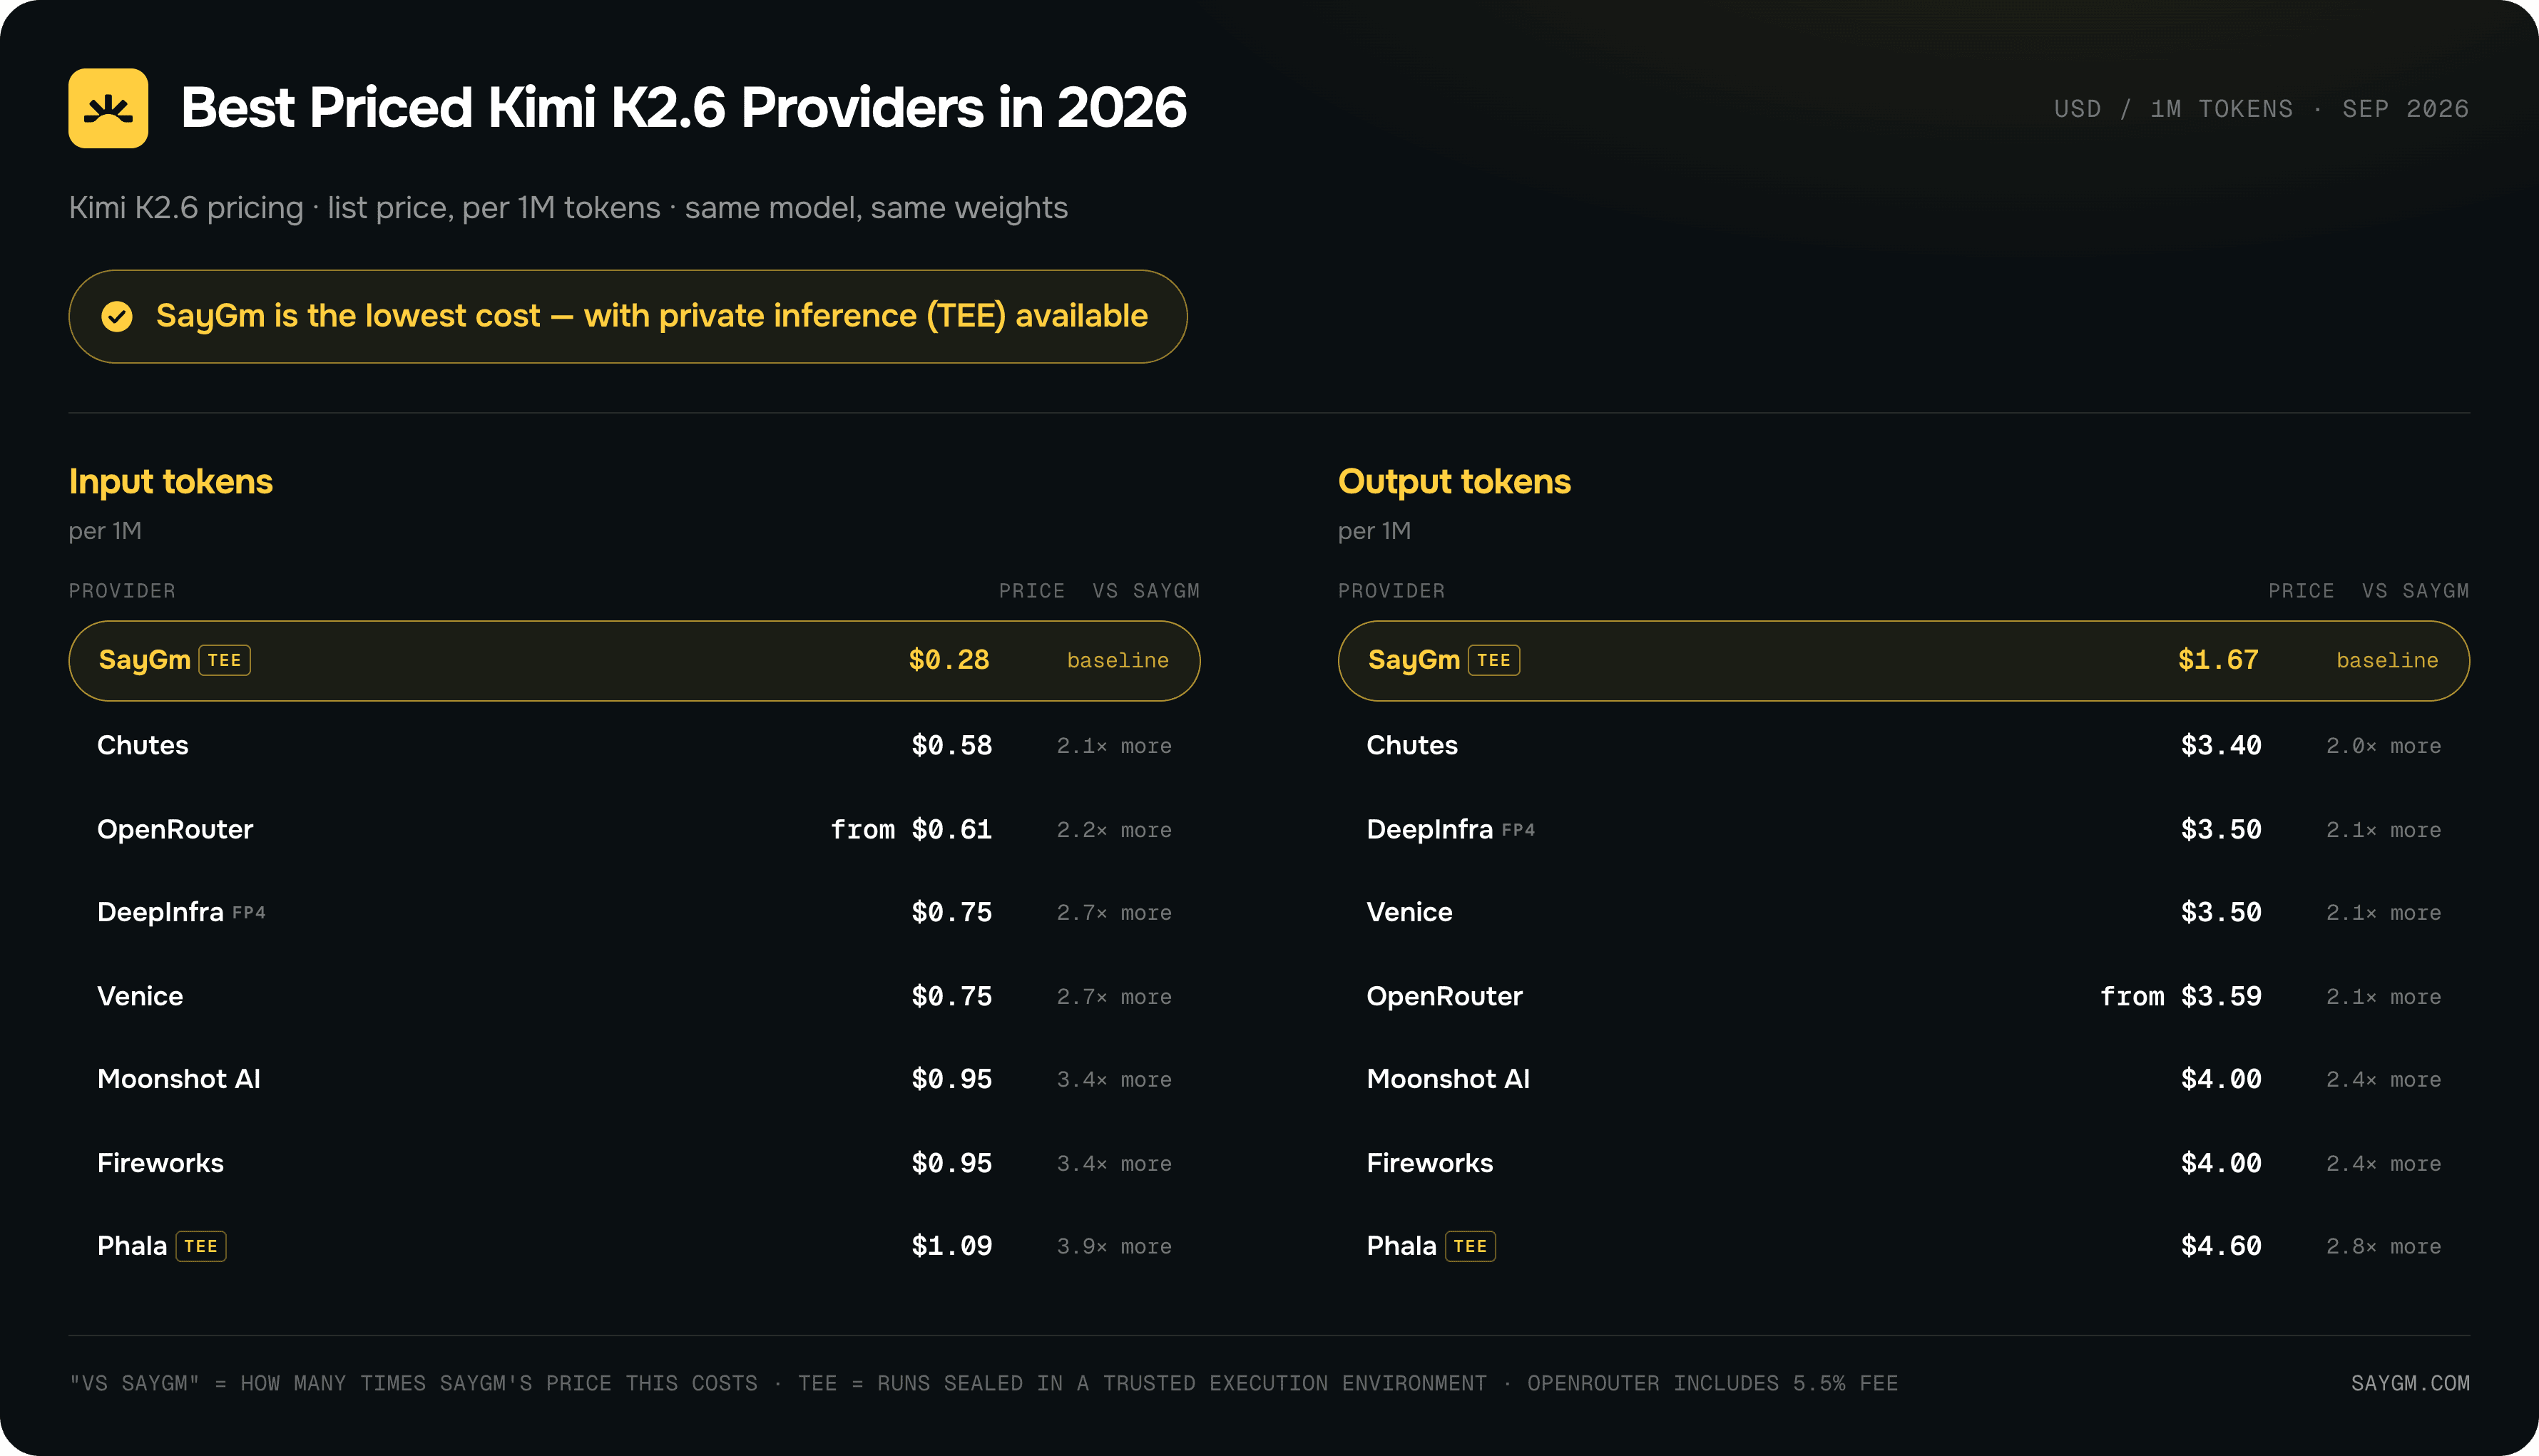This screenshot has height=1456, width=2539.
Task: Click the PRICE column header in Input tokens
Action: tap(1032, 591)
